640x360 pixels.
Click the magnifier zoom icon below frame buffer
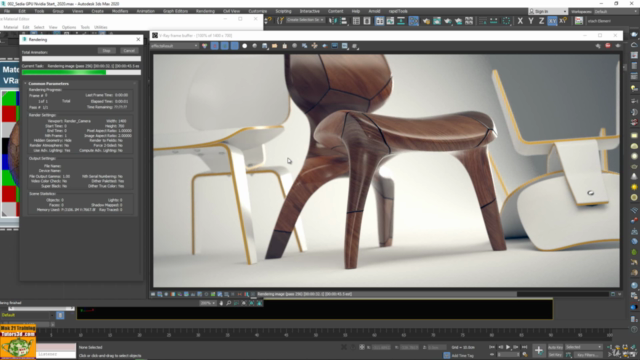click(x=229, y=303)
